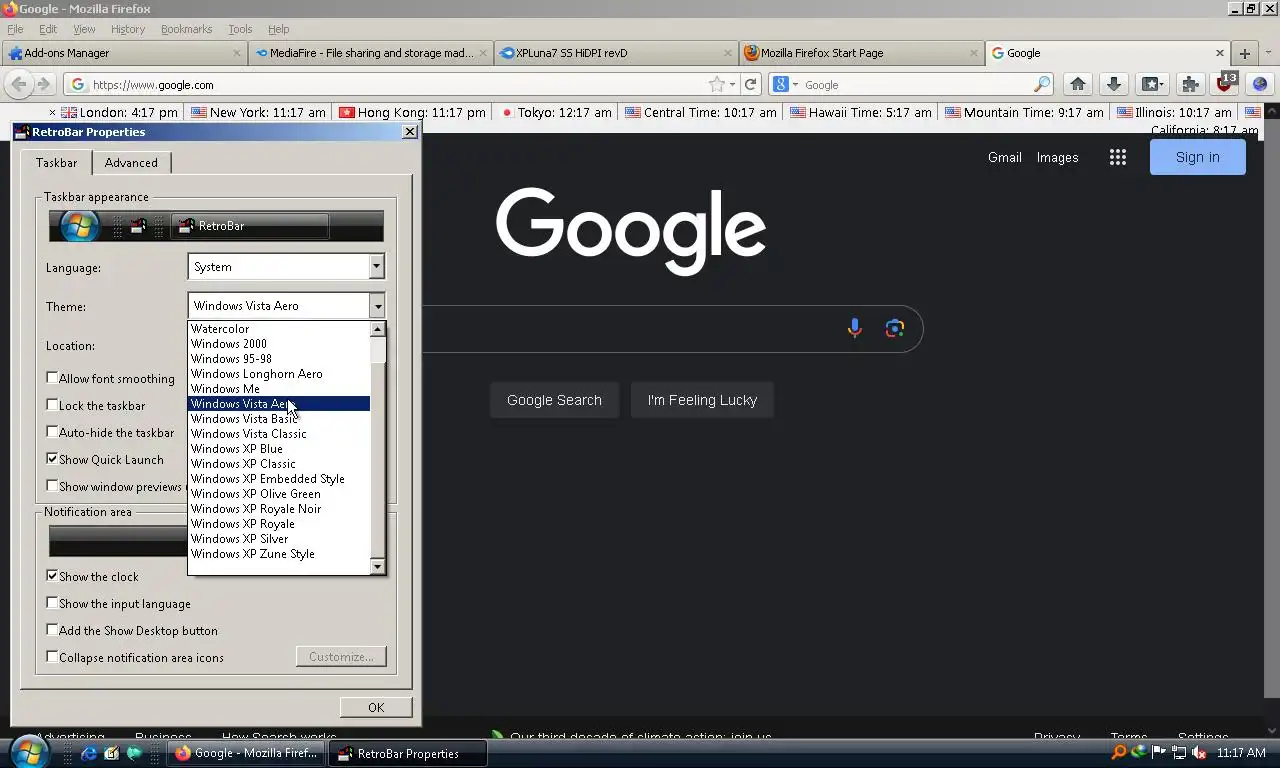Open search engine selector arrow beside Google icon
The height and width of the screenshot is (768, 1280).
(x=796, y=85)
